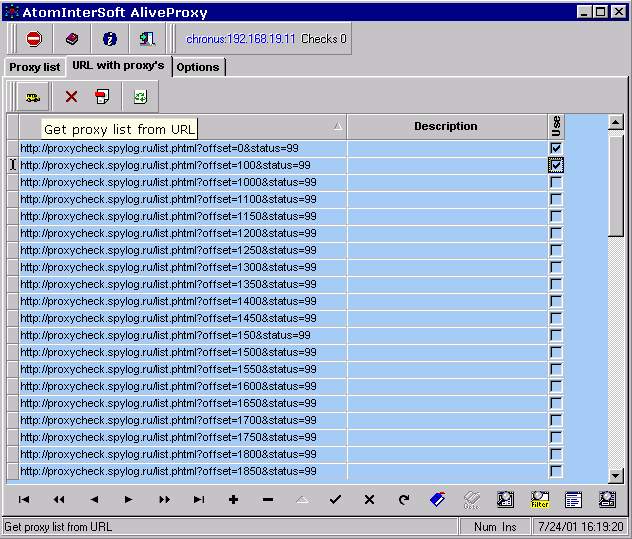Click the row indicator of offset=100 row

click(x=13, y=165)
